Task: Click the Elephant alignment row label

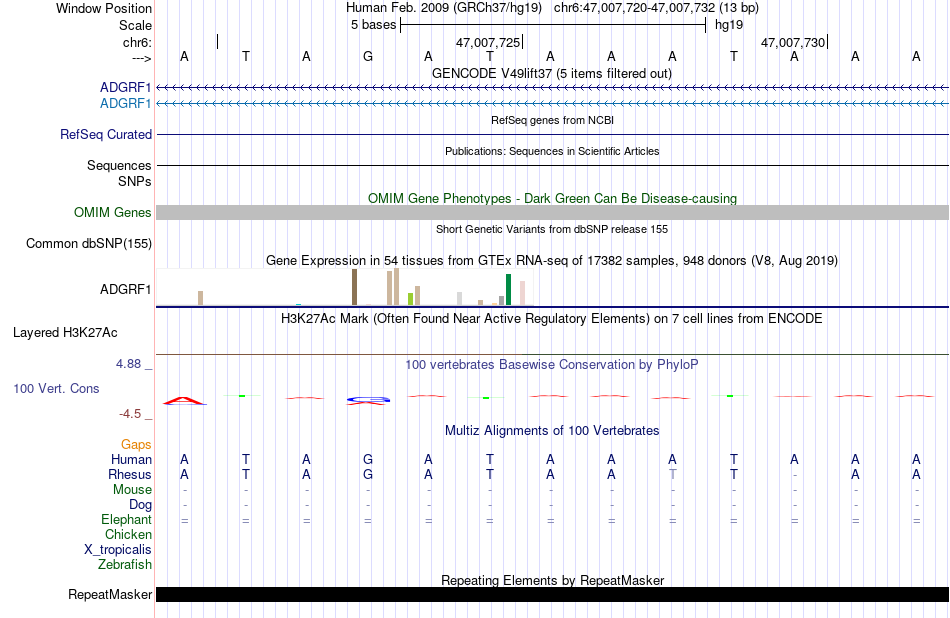Action: [127, 520]
